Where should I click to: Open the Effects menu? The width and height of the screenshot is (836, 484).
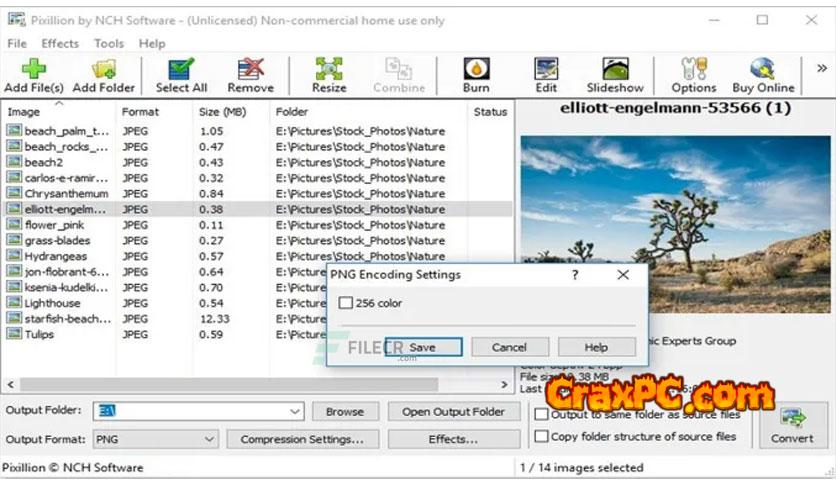coord(60,44)
